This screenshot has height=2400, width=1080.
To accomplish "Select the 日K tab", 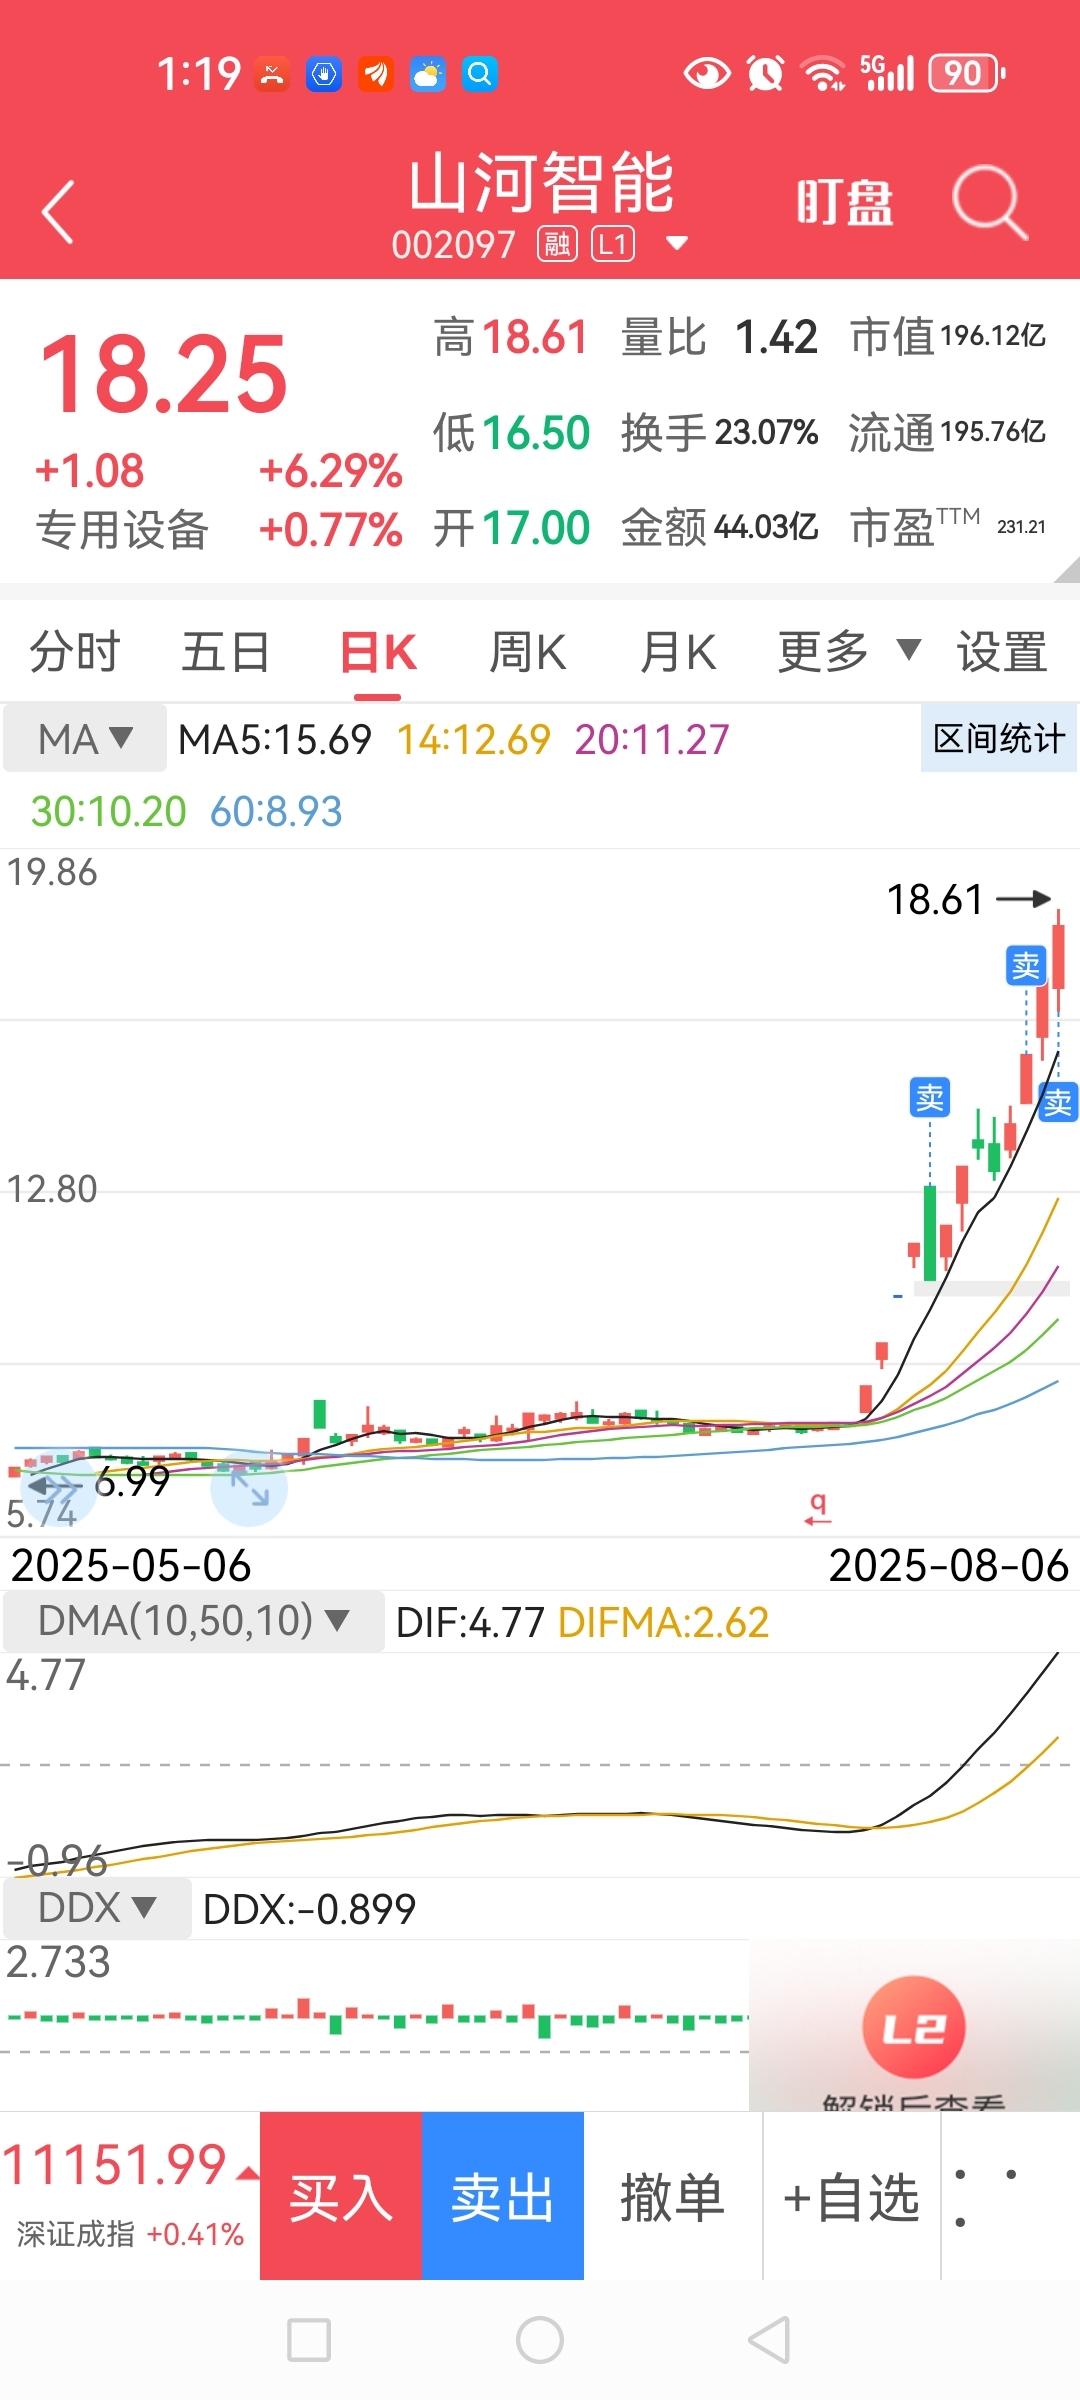I will click(x=378, y=652).
